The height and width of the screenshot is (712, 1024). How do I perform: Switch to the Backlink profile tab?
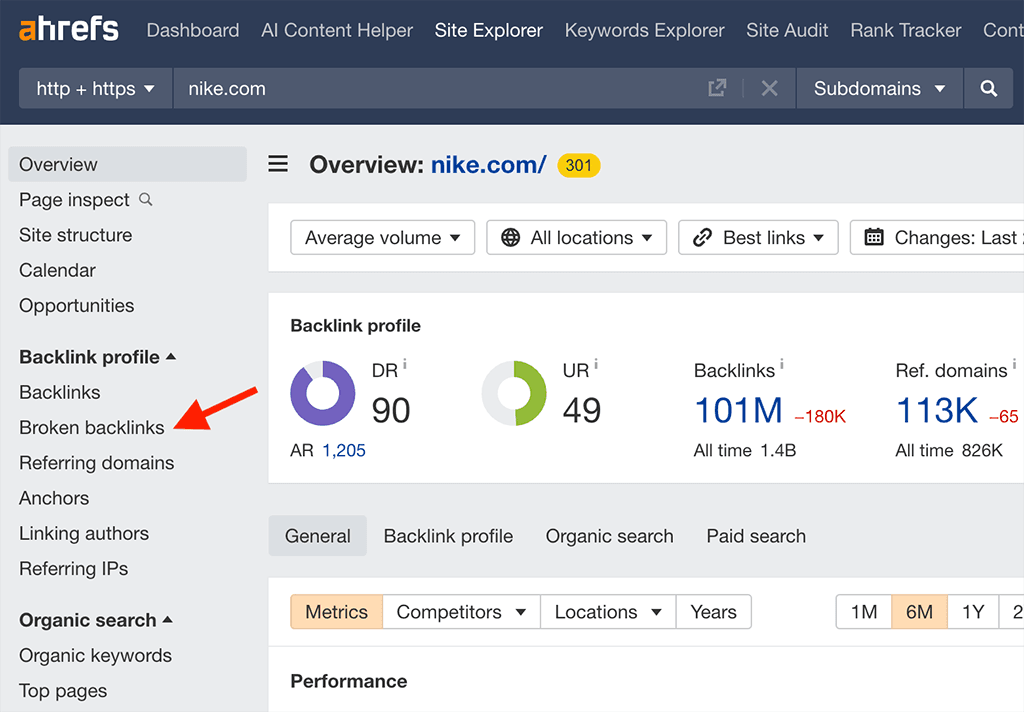(448, 536)
